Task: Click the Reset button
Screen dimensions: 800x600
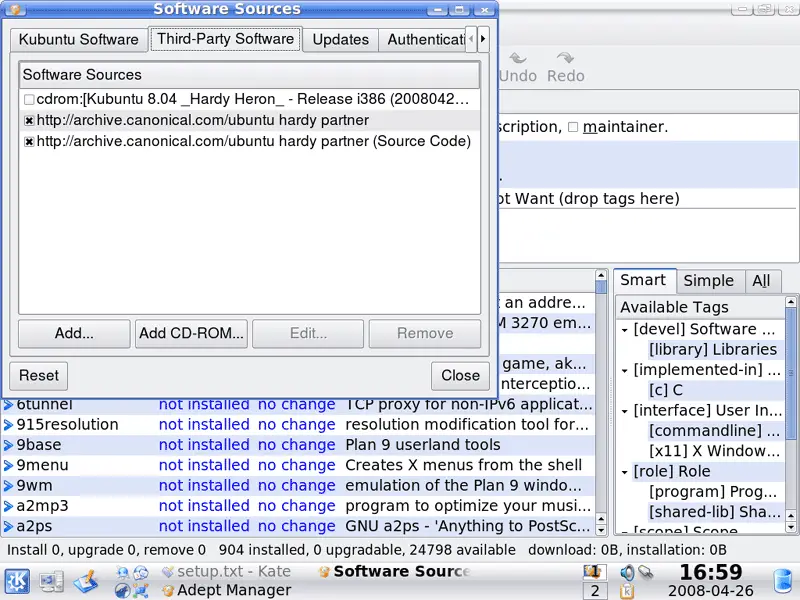Action: 39,376
